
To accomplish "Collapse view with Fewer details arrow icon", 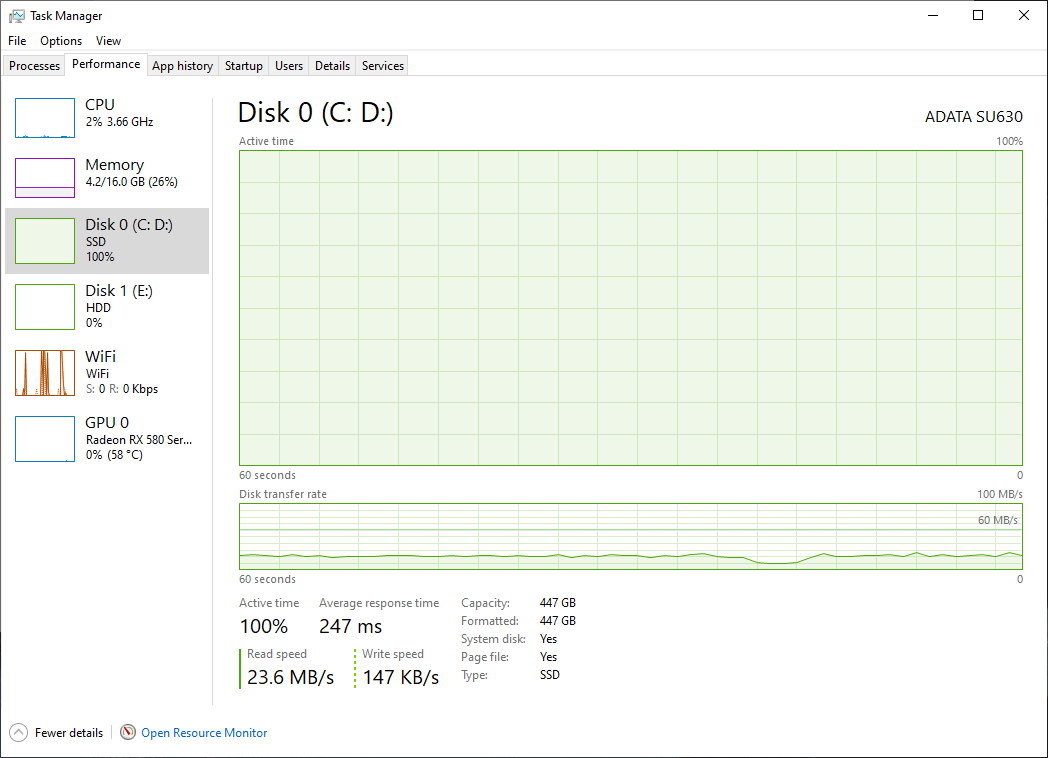I will click(x=19, y=733).
